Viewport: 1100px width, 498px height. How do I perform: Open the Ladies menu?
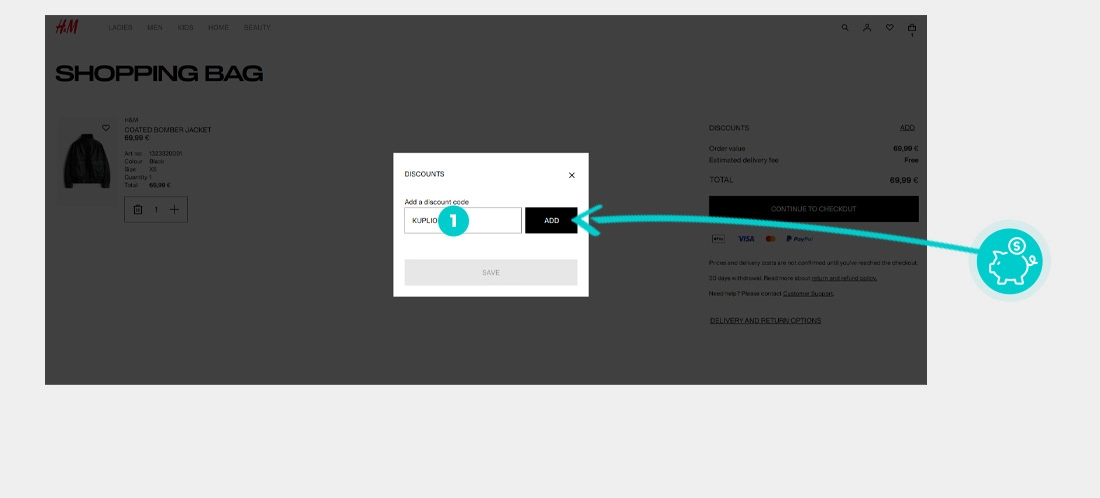pos(121,28)
